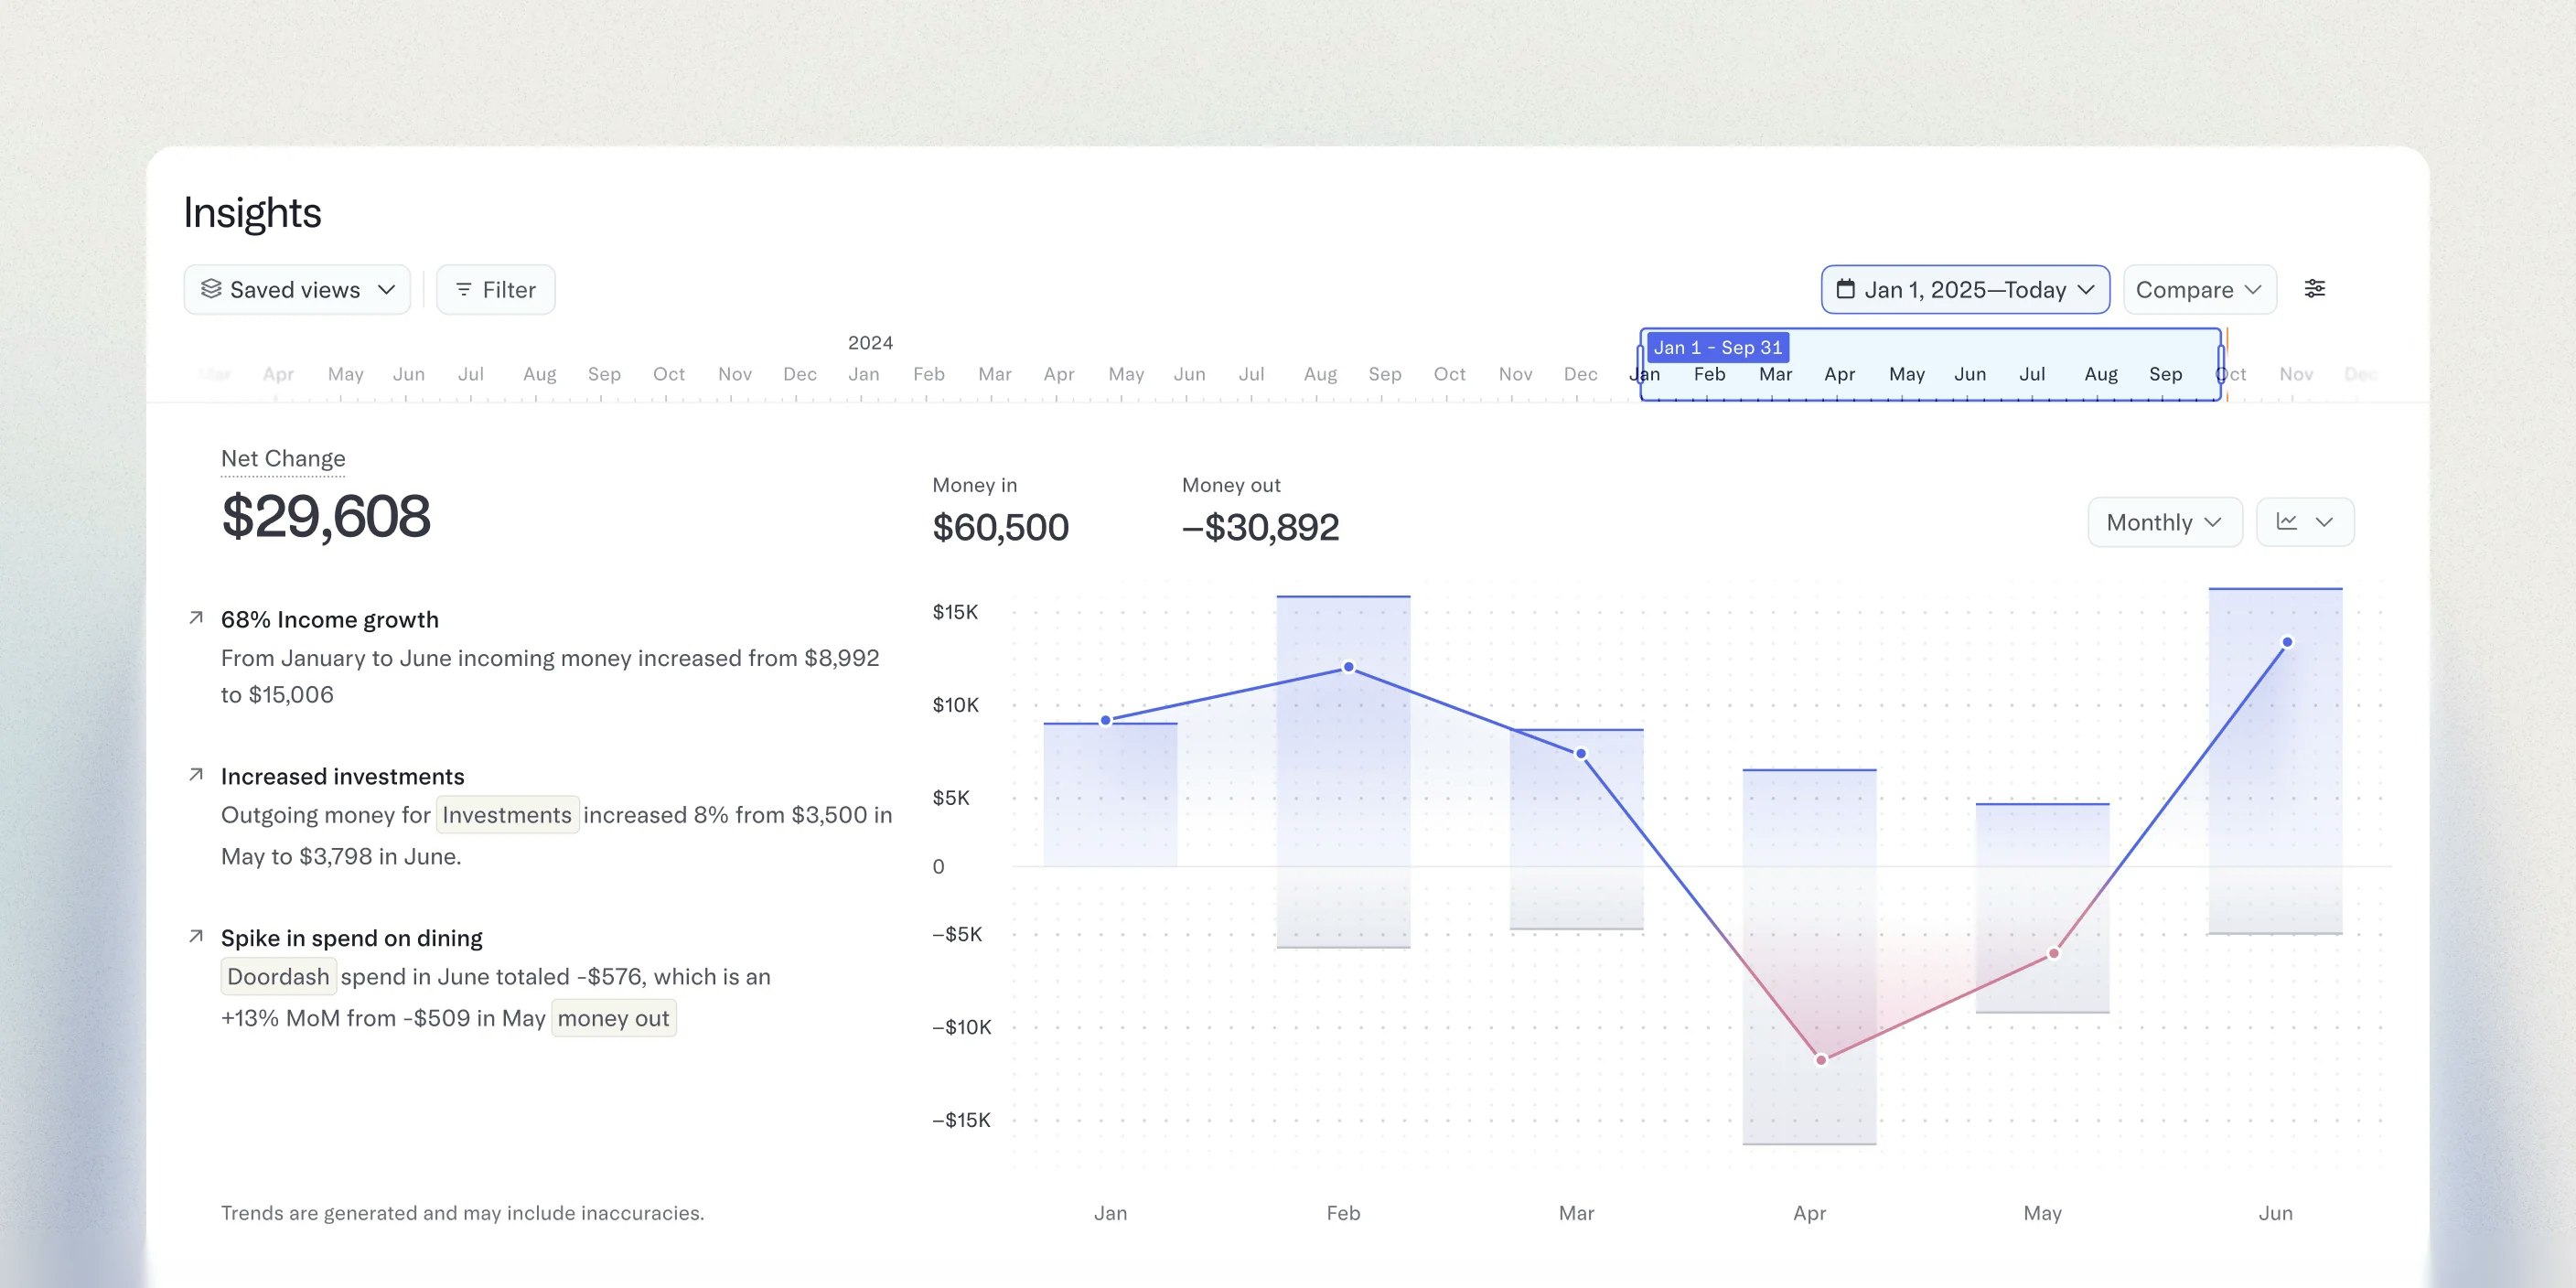Click the line chart type icon
The height and width of the screenshot is (1288, 2576).
(2287, 522)
